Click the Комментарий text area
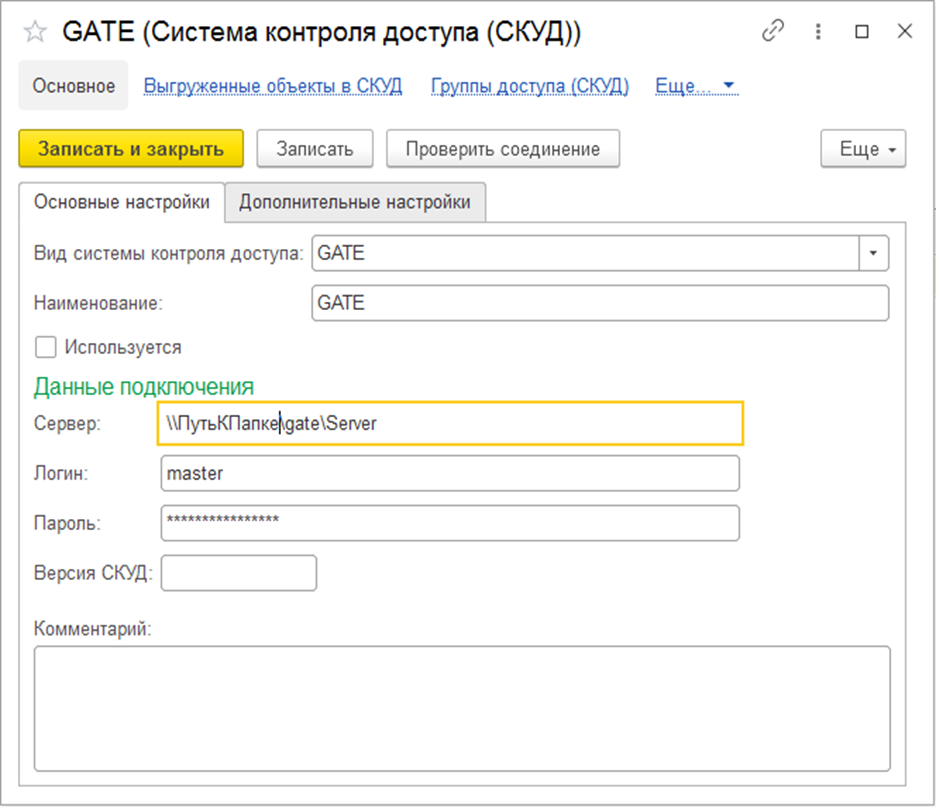936x807 pixels. coord(461,708)
